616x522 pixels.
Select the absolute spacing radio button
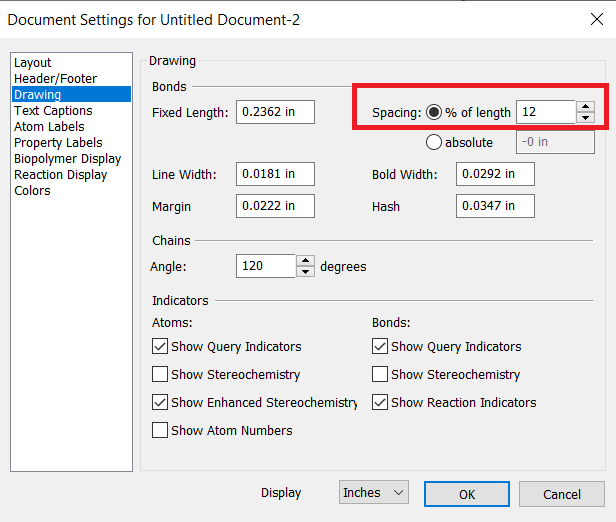pyautogui.click(x=434, y=142)
